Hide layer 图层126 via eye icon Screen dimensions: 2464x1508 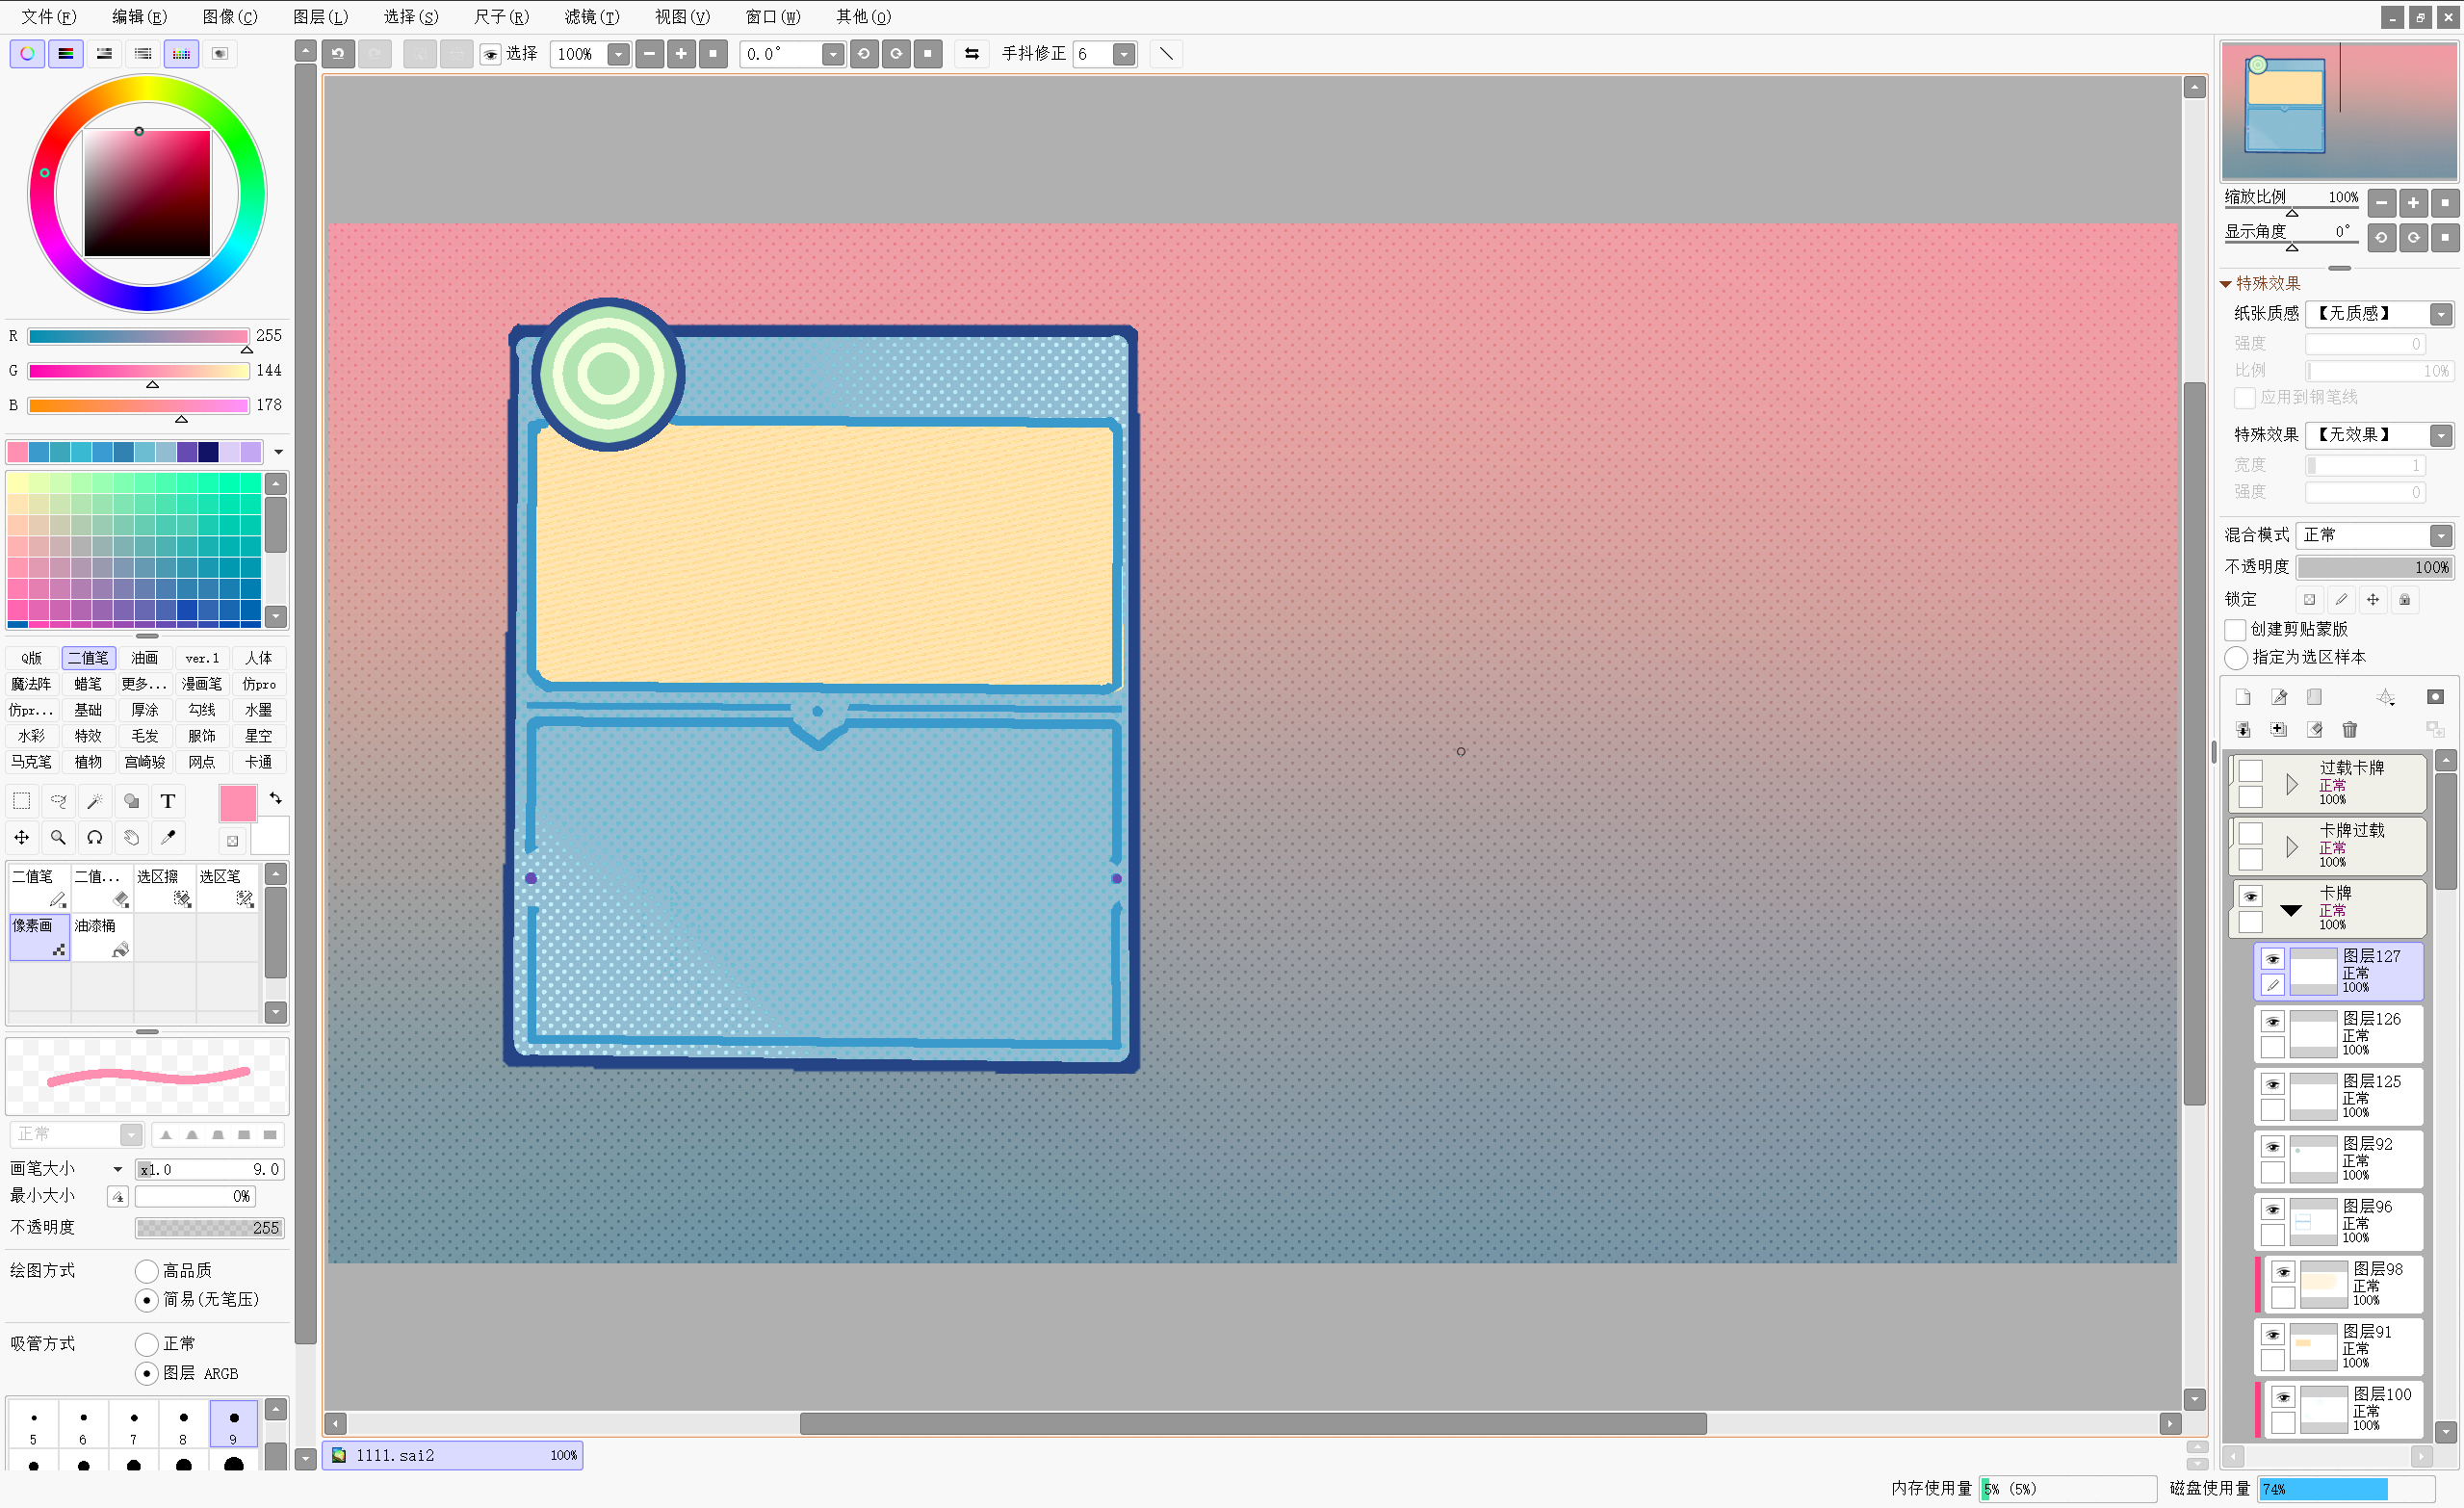coord(2272,1021)
